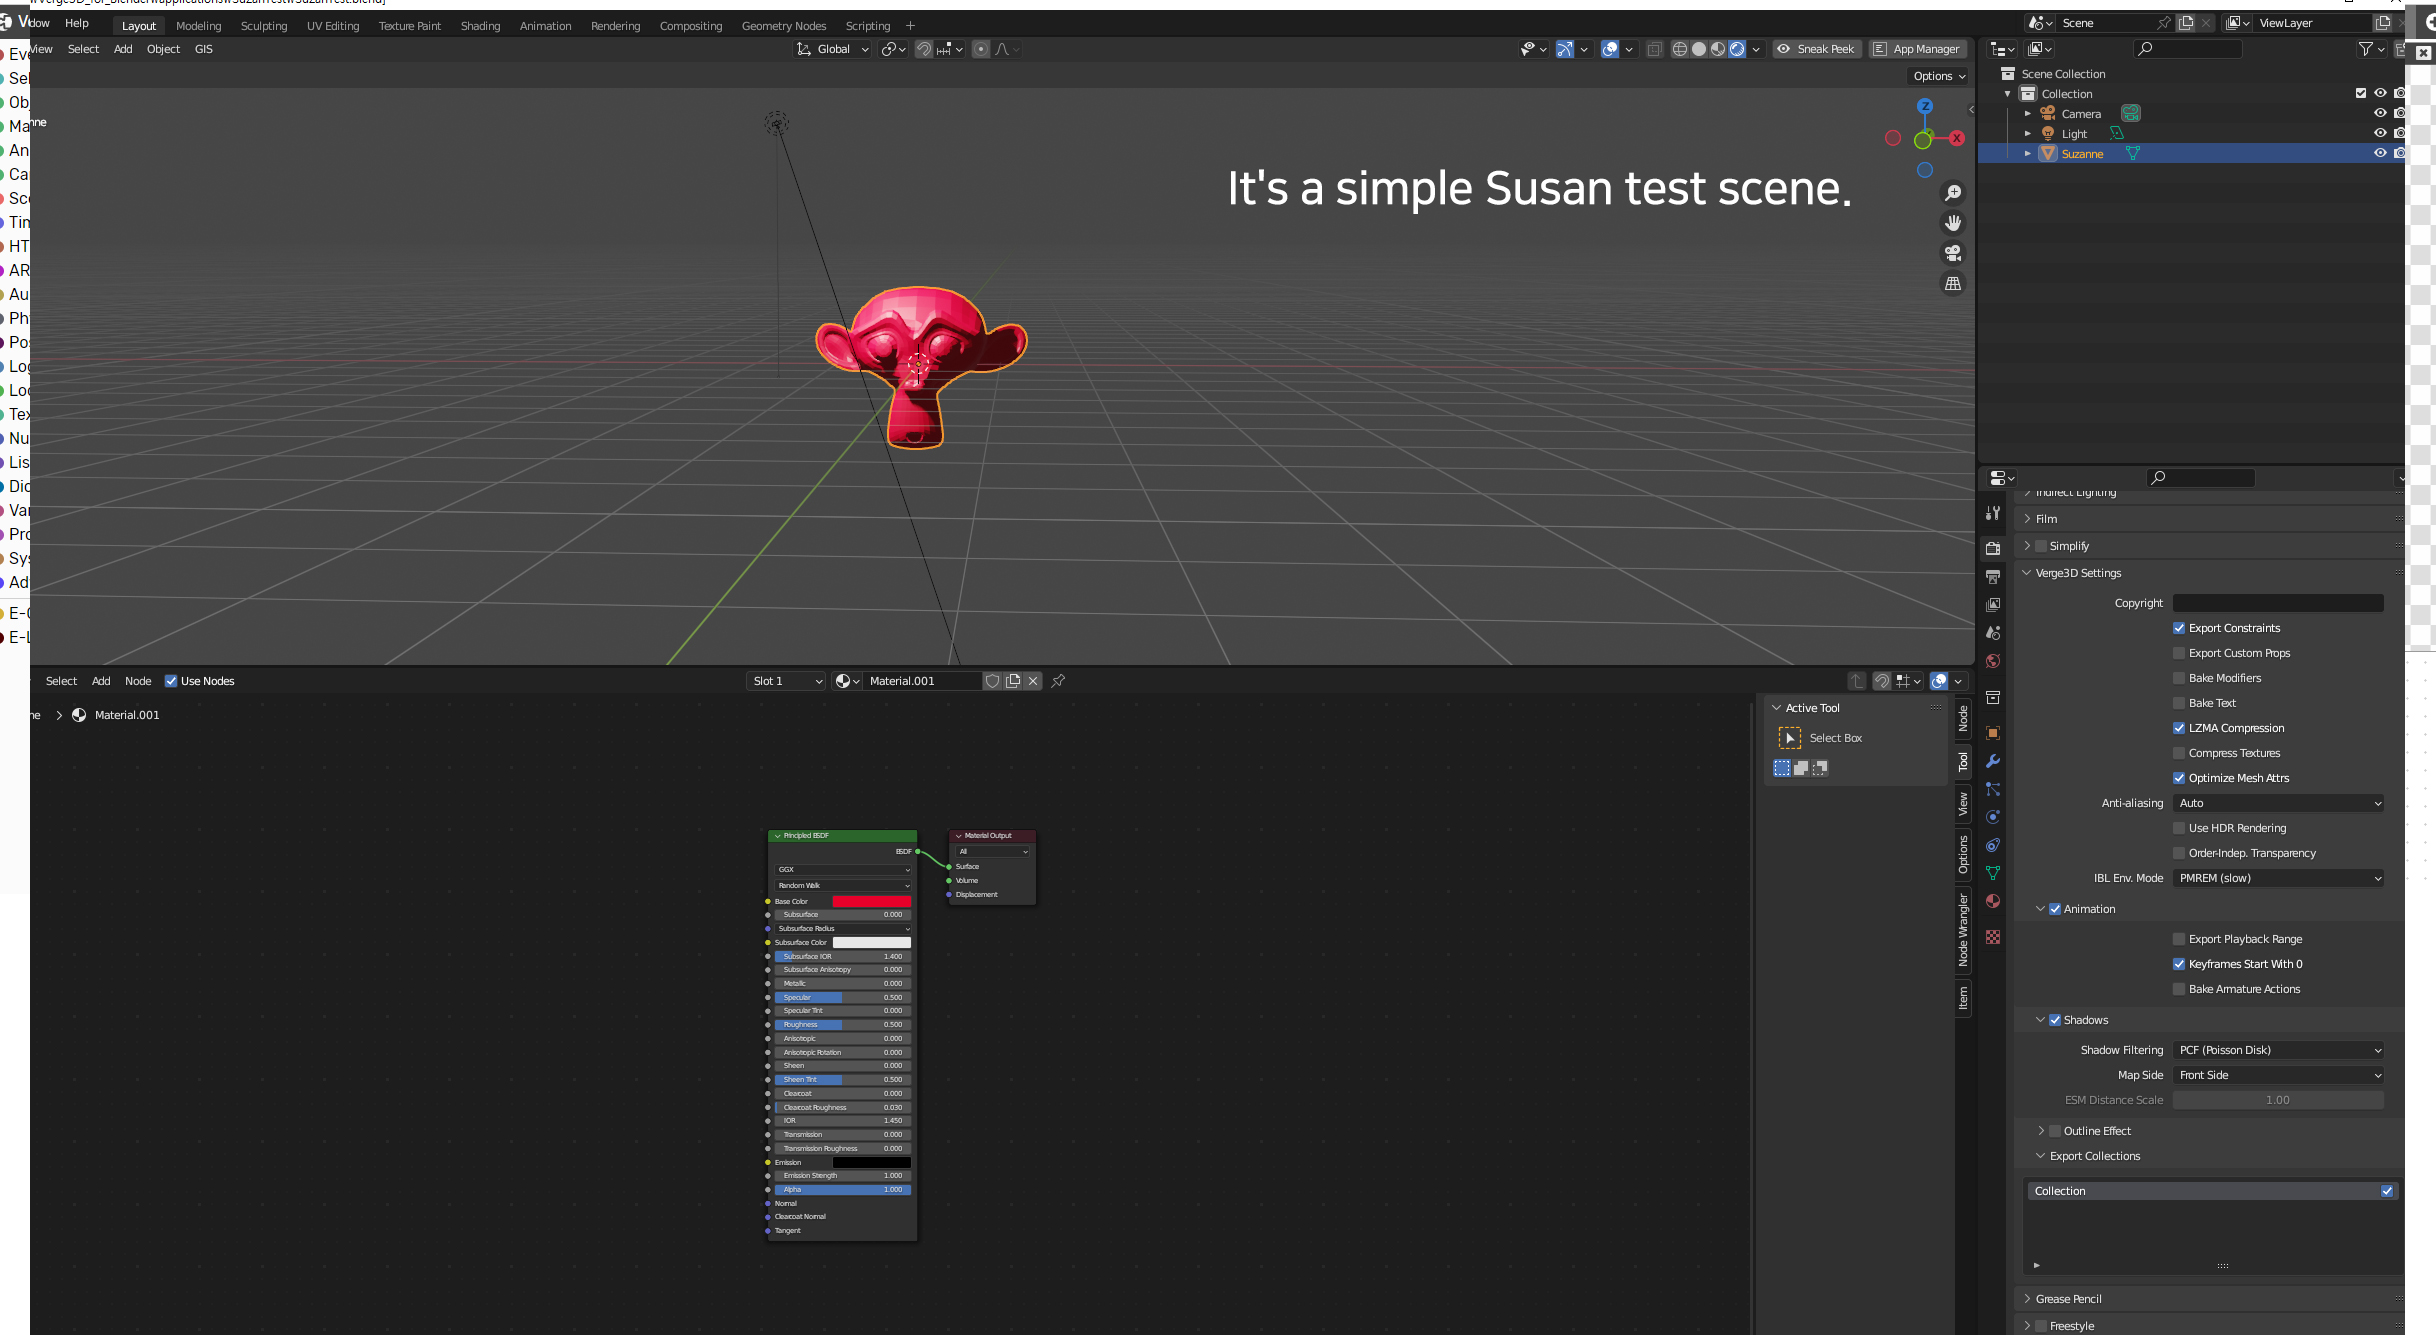Open the Object properties tab

[x=1993, y=733]
